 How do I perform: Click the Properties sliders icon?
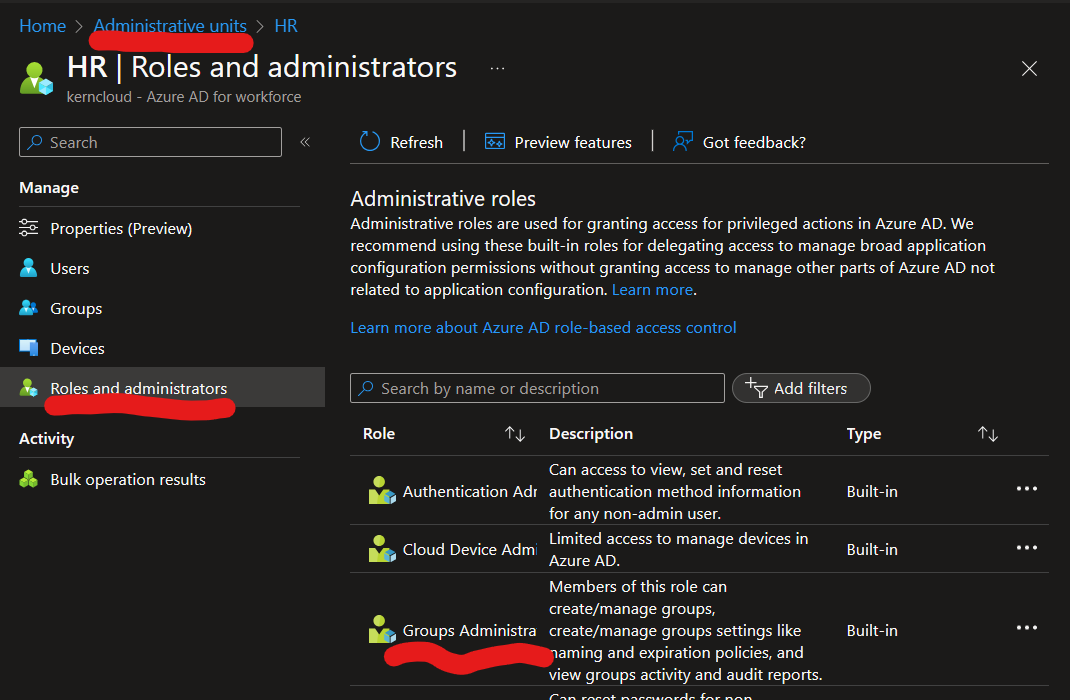(29, 228)
